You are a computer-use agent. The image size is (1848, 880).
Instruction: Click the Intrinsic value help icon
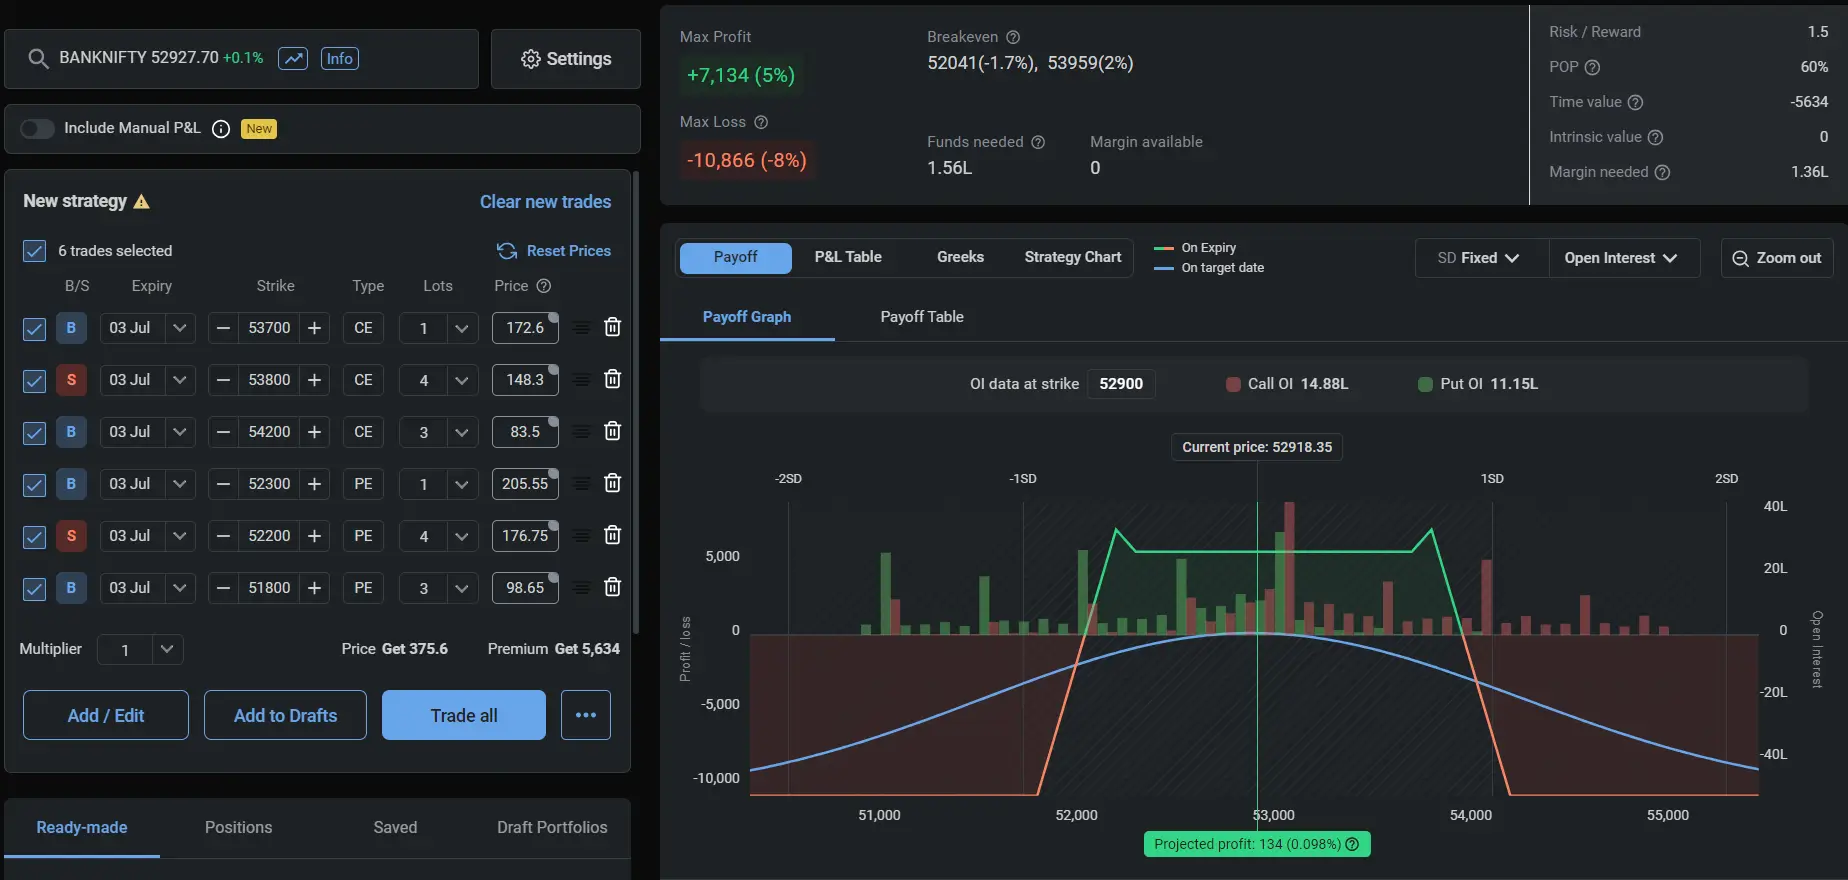pos(1656,137)
